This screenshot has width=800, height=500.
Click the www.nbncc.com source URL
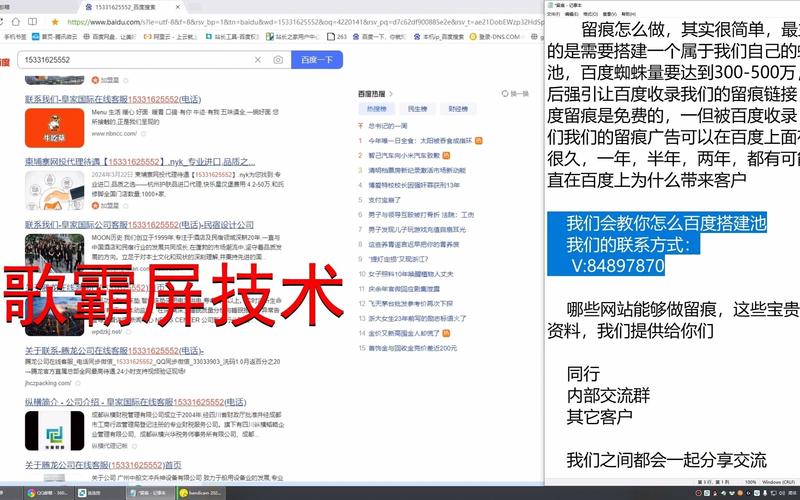[114, 134]
